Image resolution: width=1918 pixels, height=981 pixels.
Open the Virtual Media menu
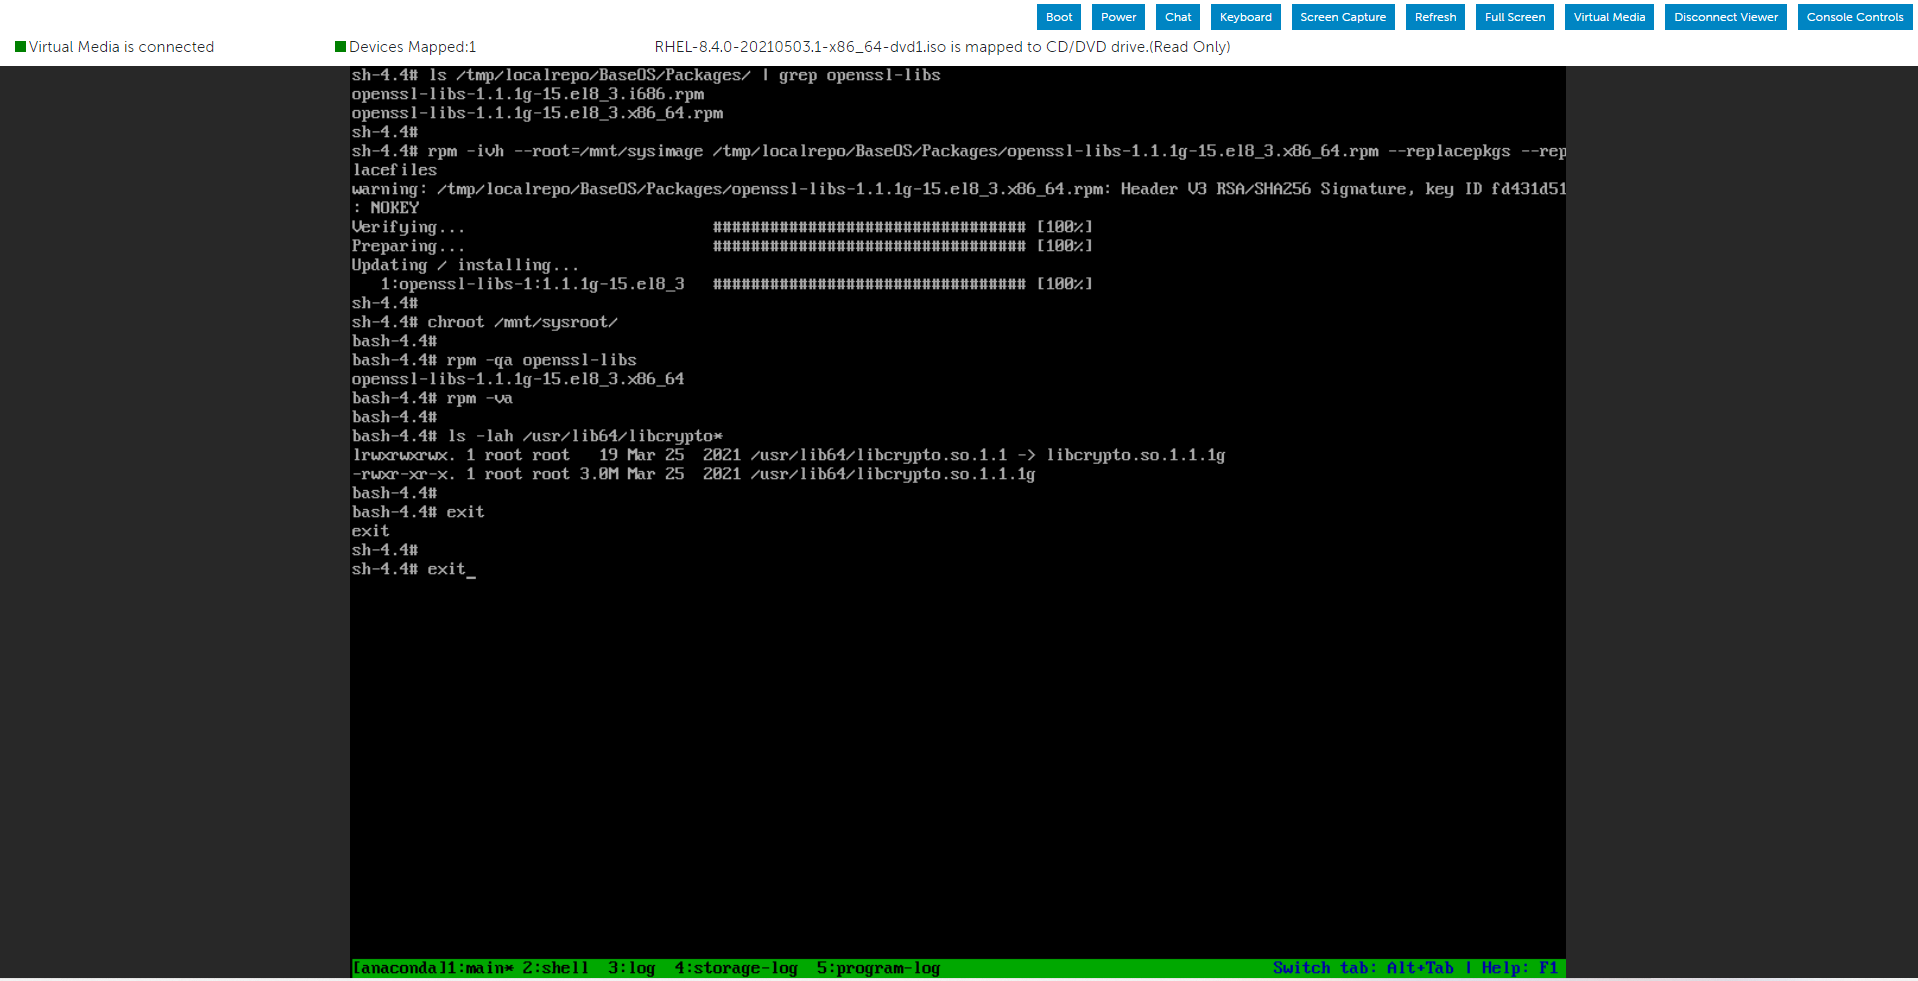click(x=1608, y=16)
